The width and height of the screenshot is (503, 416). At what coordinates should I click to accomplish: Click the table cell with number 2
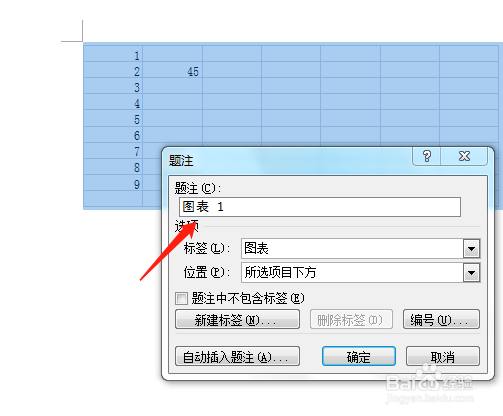(113, 70)
